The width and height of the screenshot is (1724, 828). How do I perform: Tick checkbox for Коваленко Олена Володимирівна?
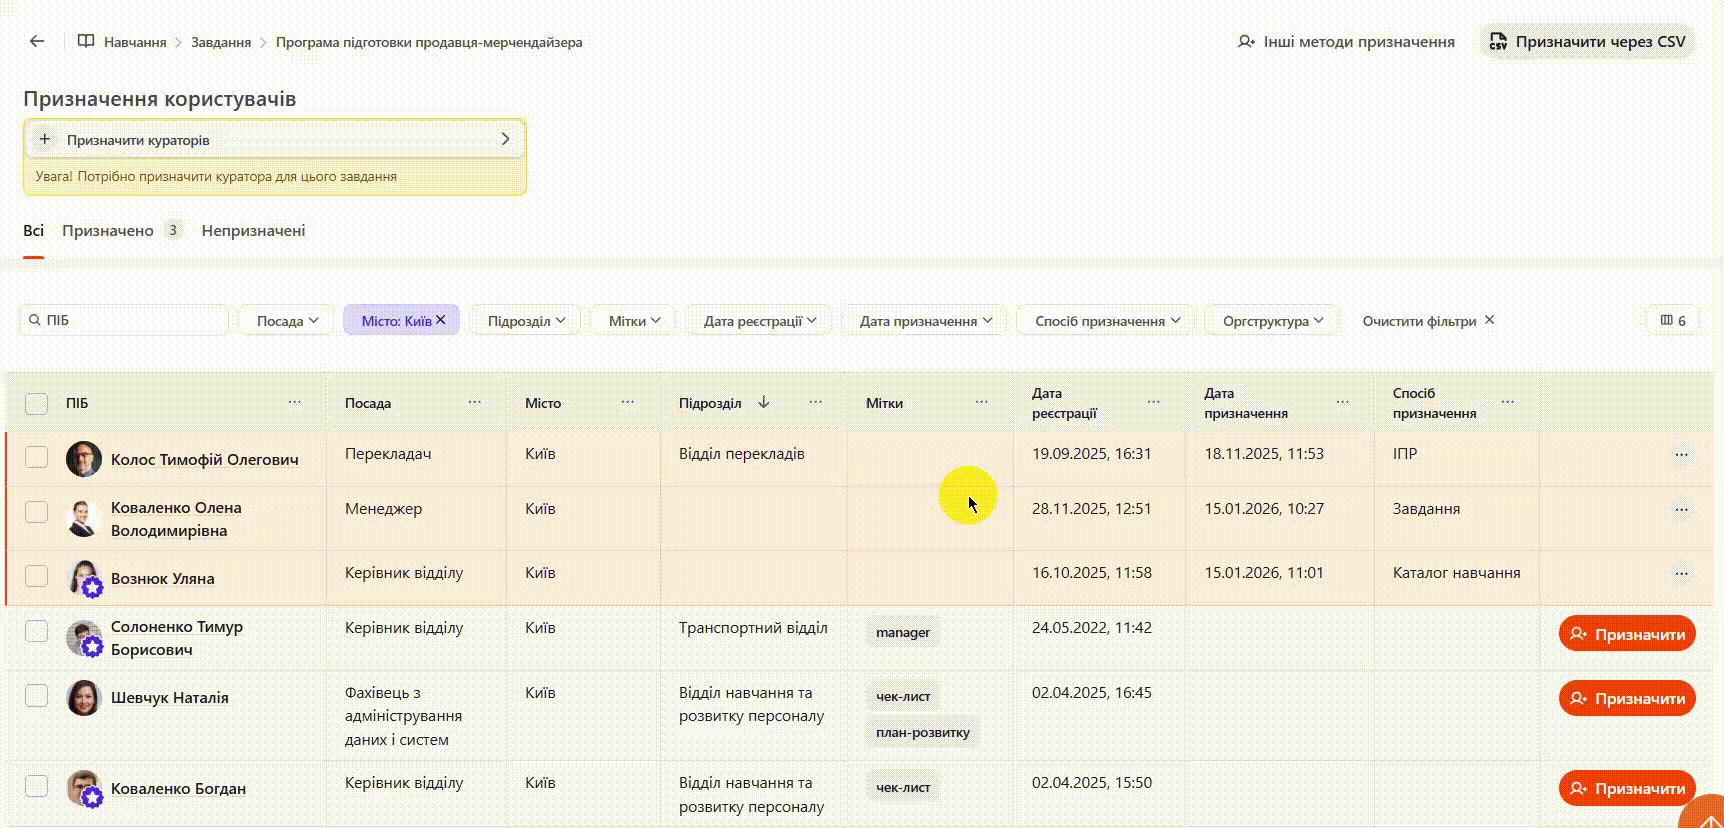37,512
